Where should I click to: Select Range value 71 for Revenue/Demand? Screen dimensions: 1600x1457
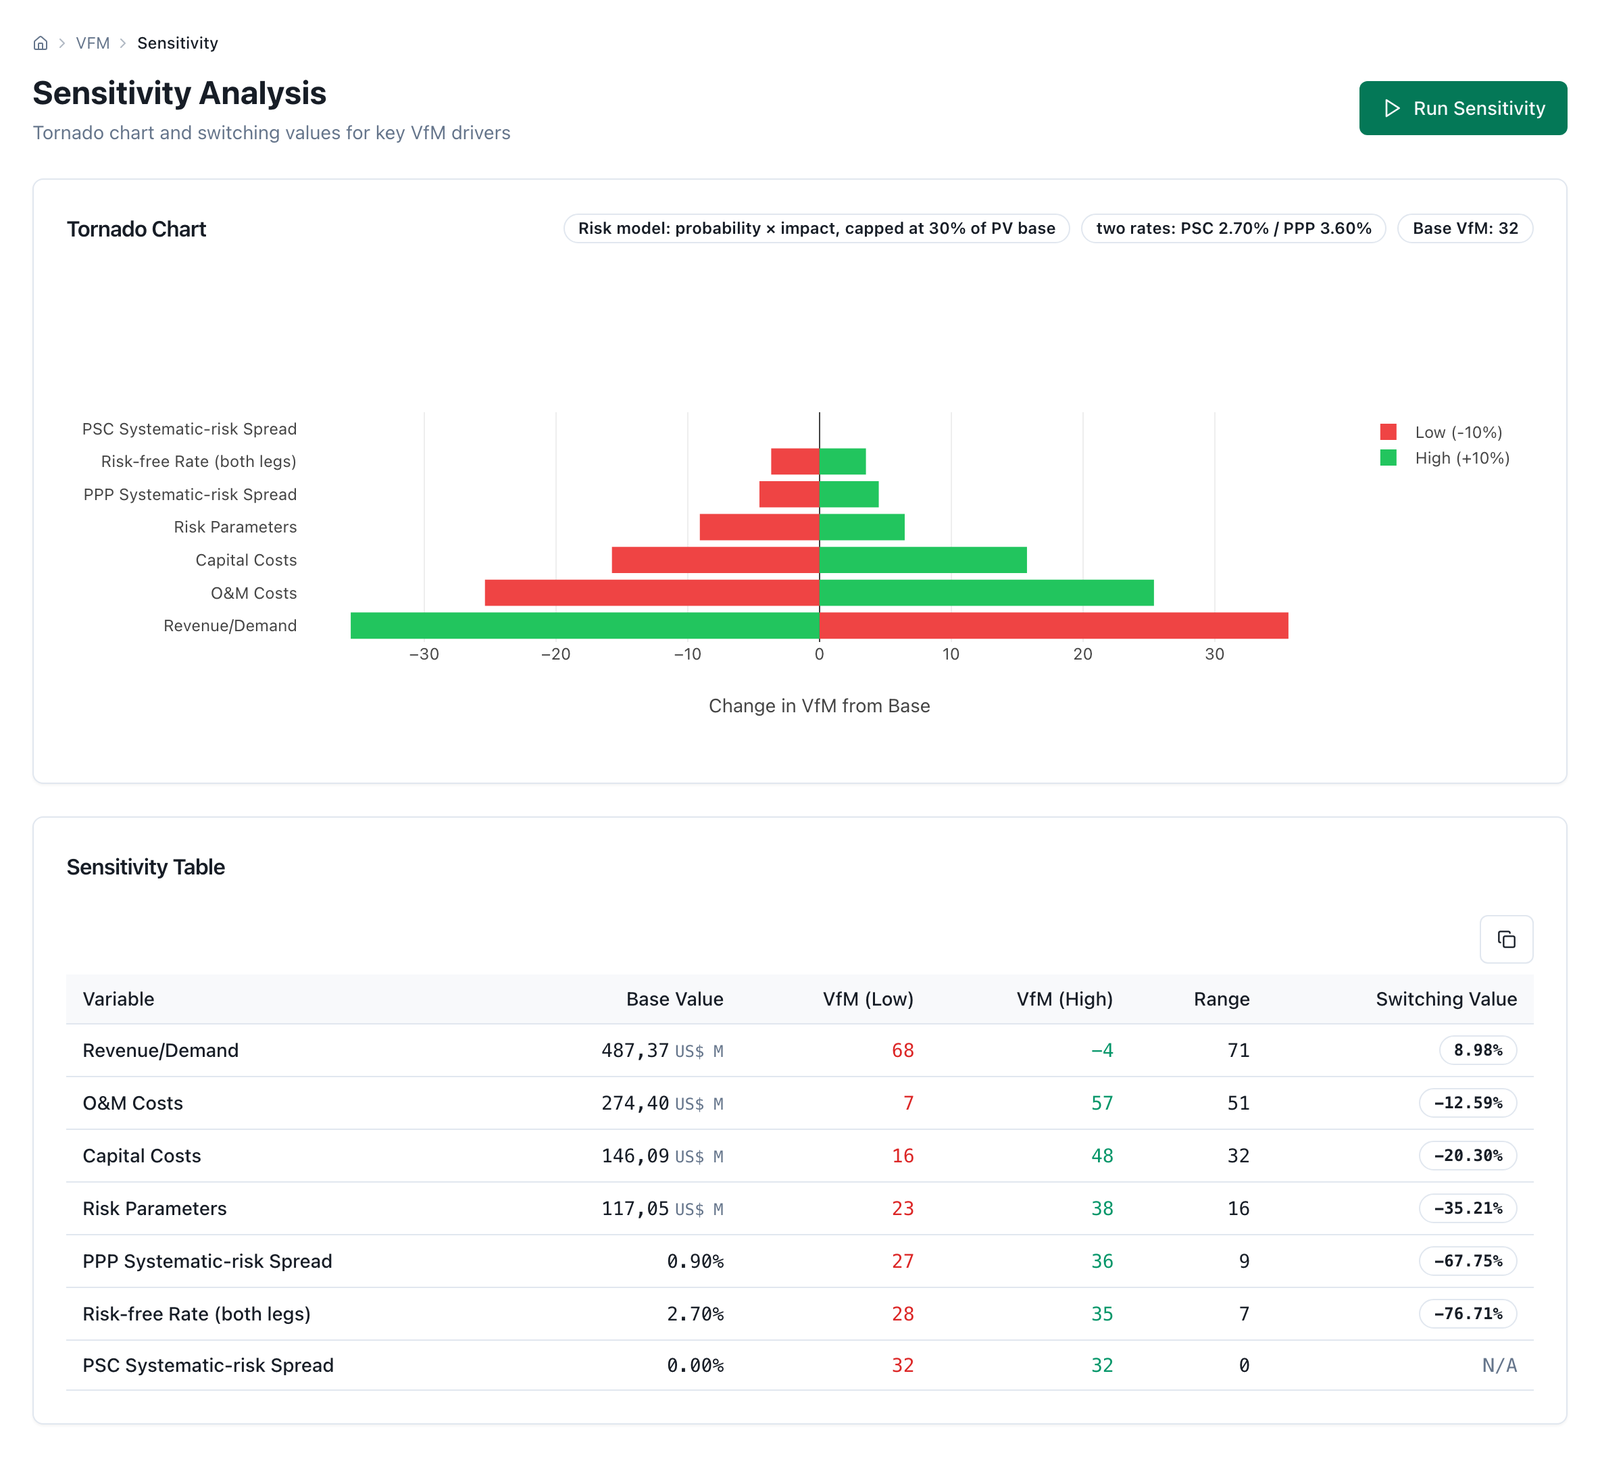1238,1050
